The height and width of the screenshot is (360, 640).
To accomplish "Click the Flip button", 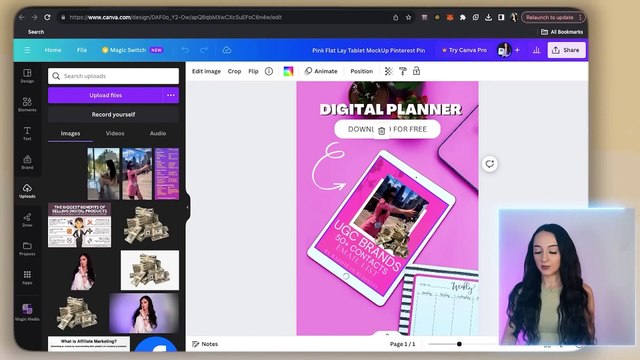I will [253, 71].
